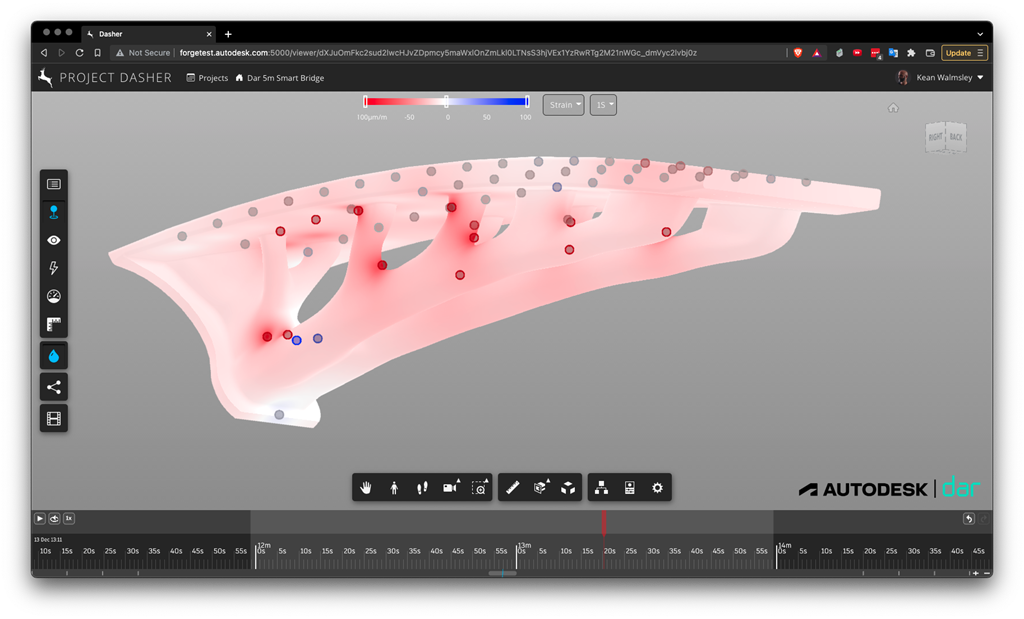This screenshot has height=619, width=1024.
Task: Open the Projects menu in header
Action: click(x=207, y=78)
